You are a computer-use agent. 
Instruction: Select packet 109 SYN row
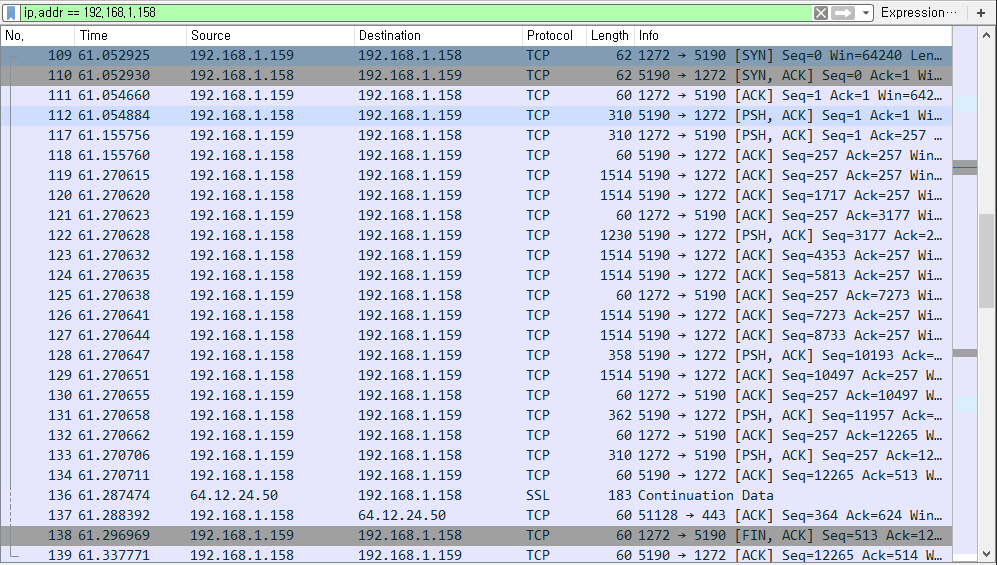476,55
